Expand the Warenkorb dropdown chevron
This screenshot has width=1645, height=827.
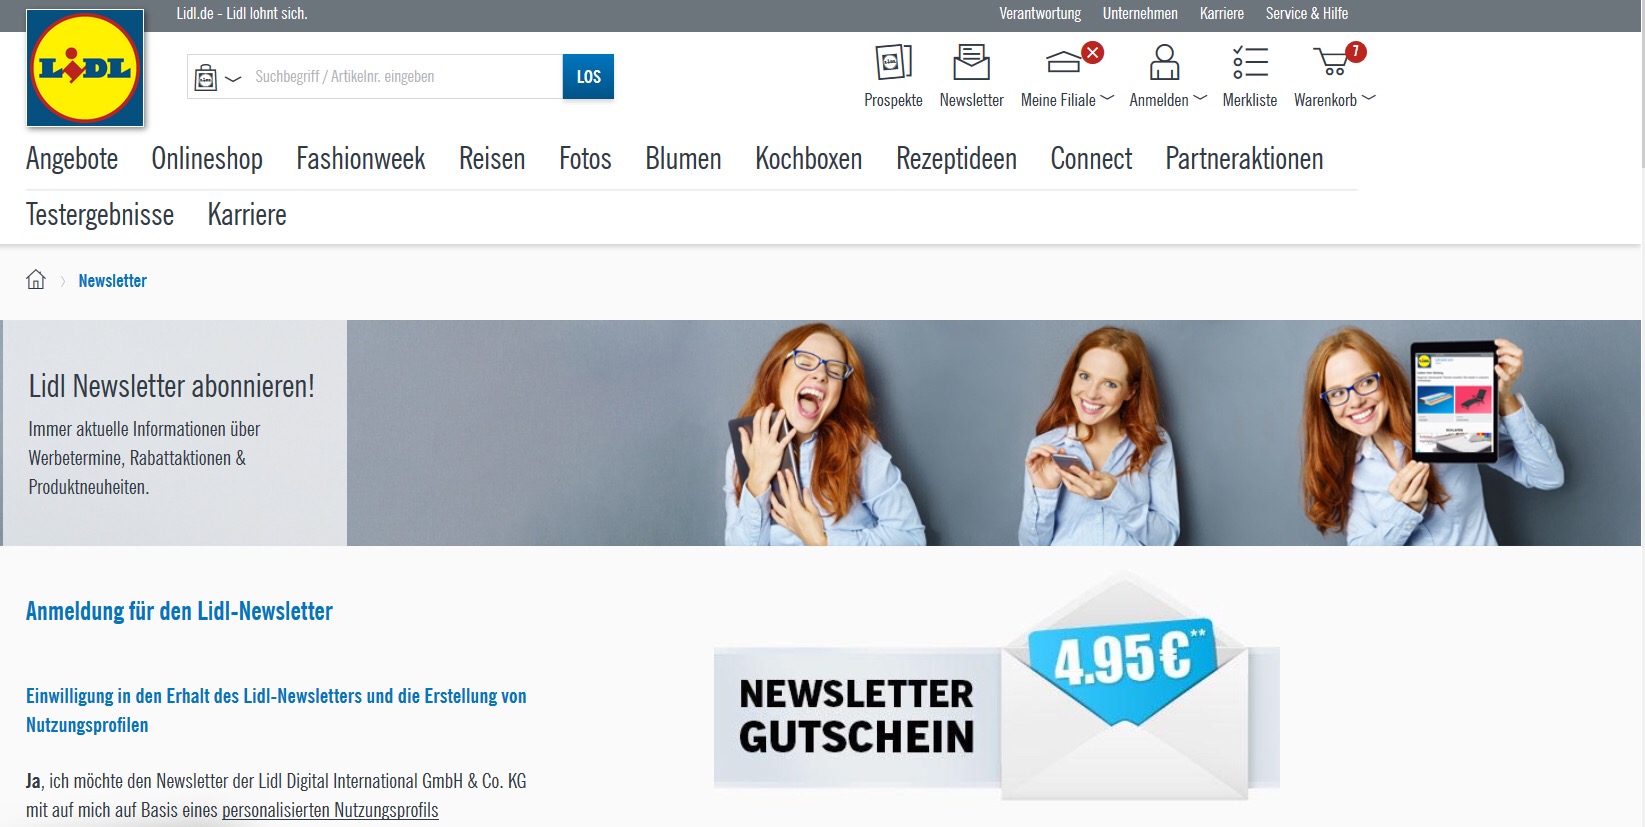1369,98
